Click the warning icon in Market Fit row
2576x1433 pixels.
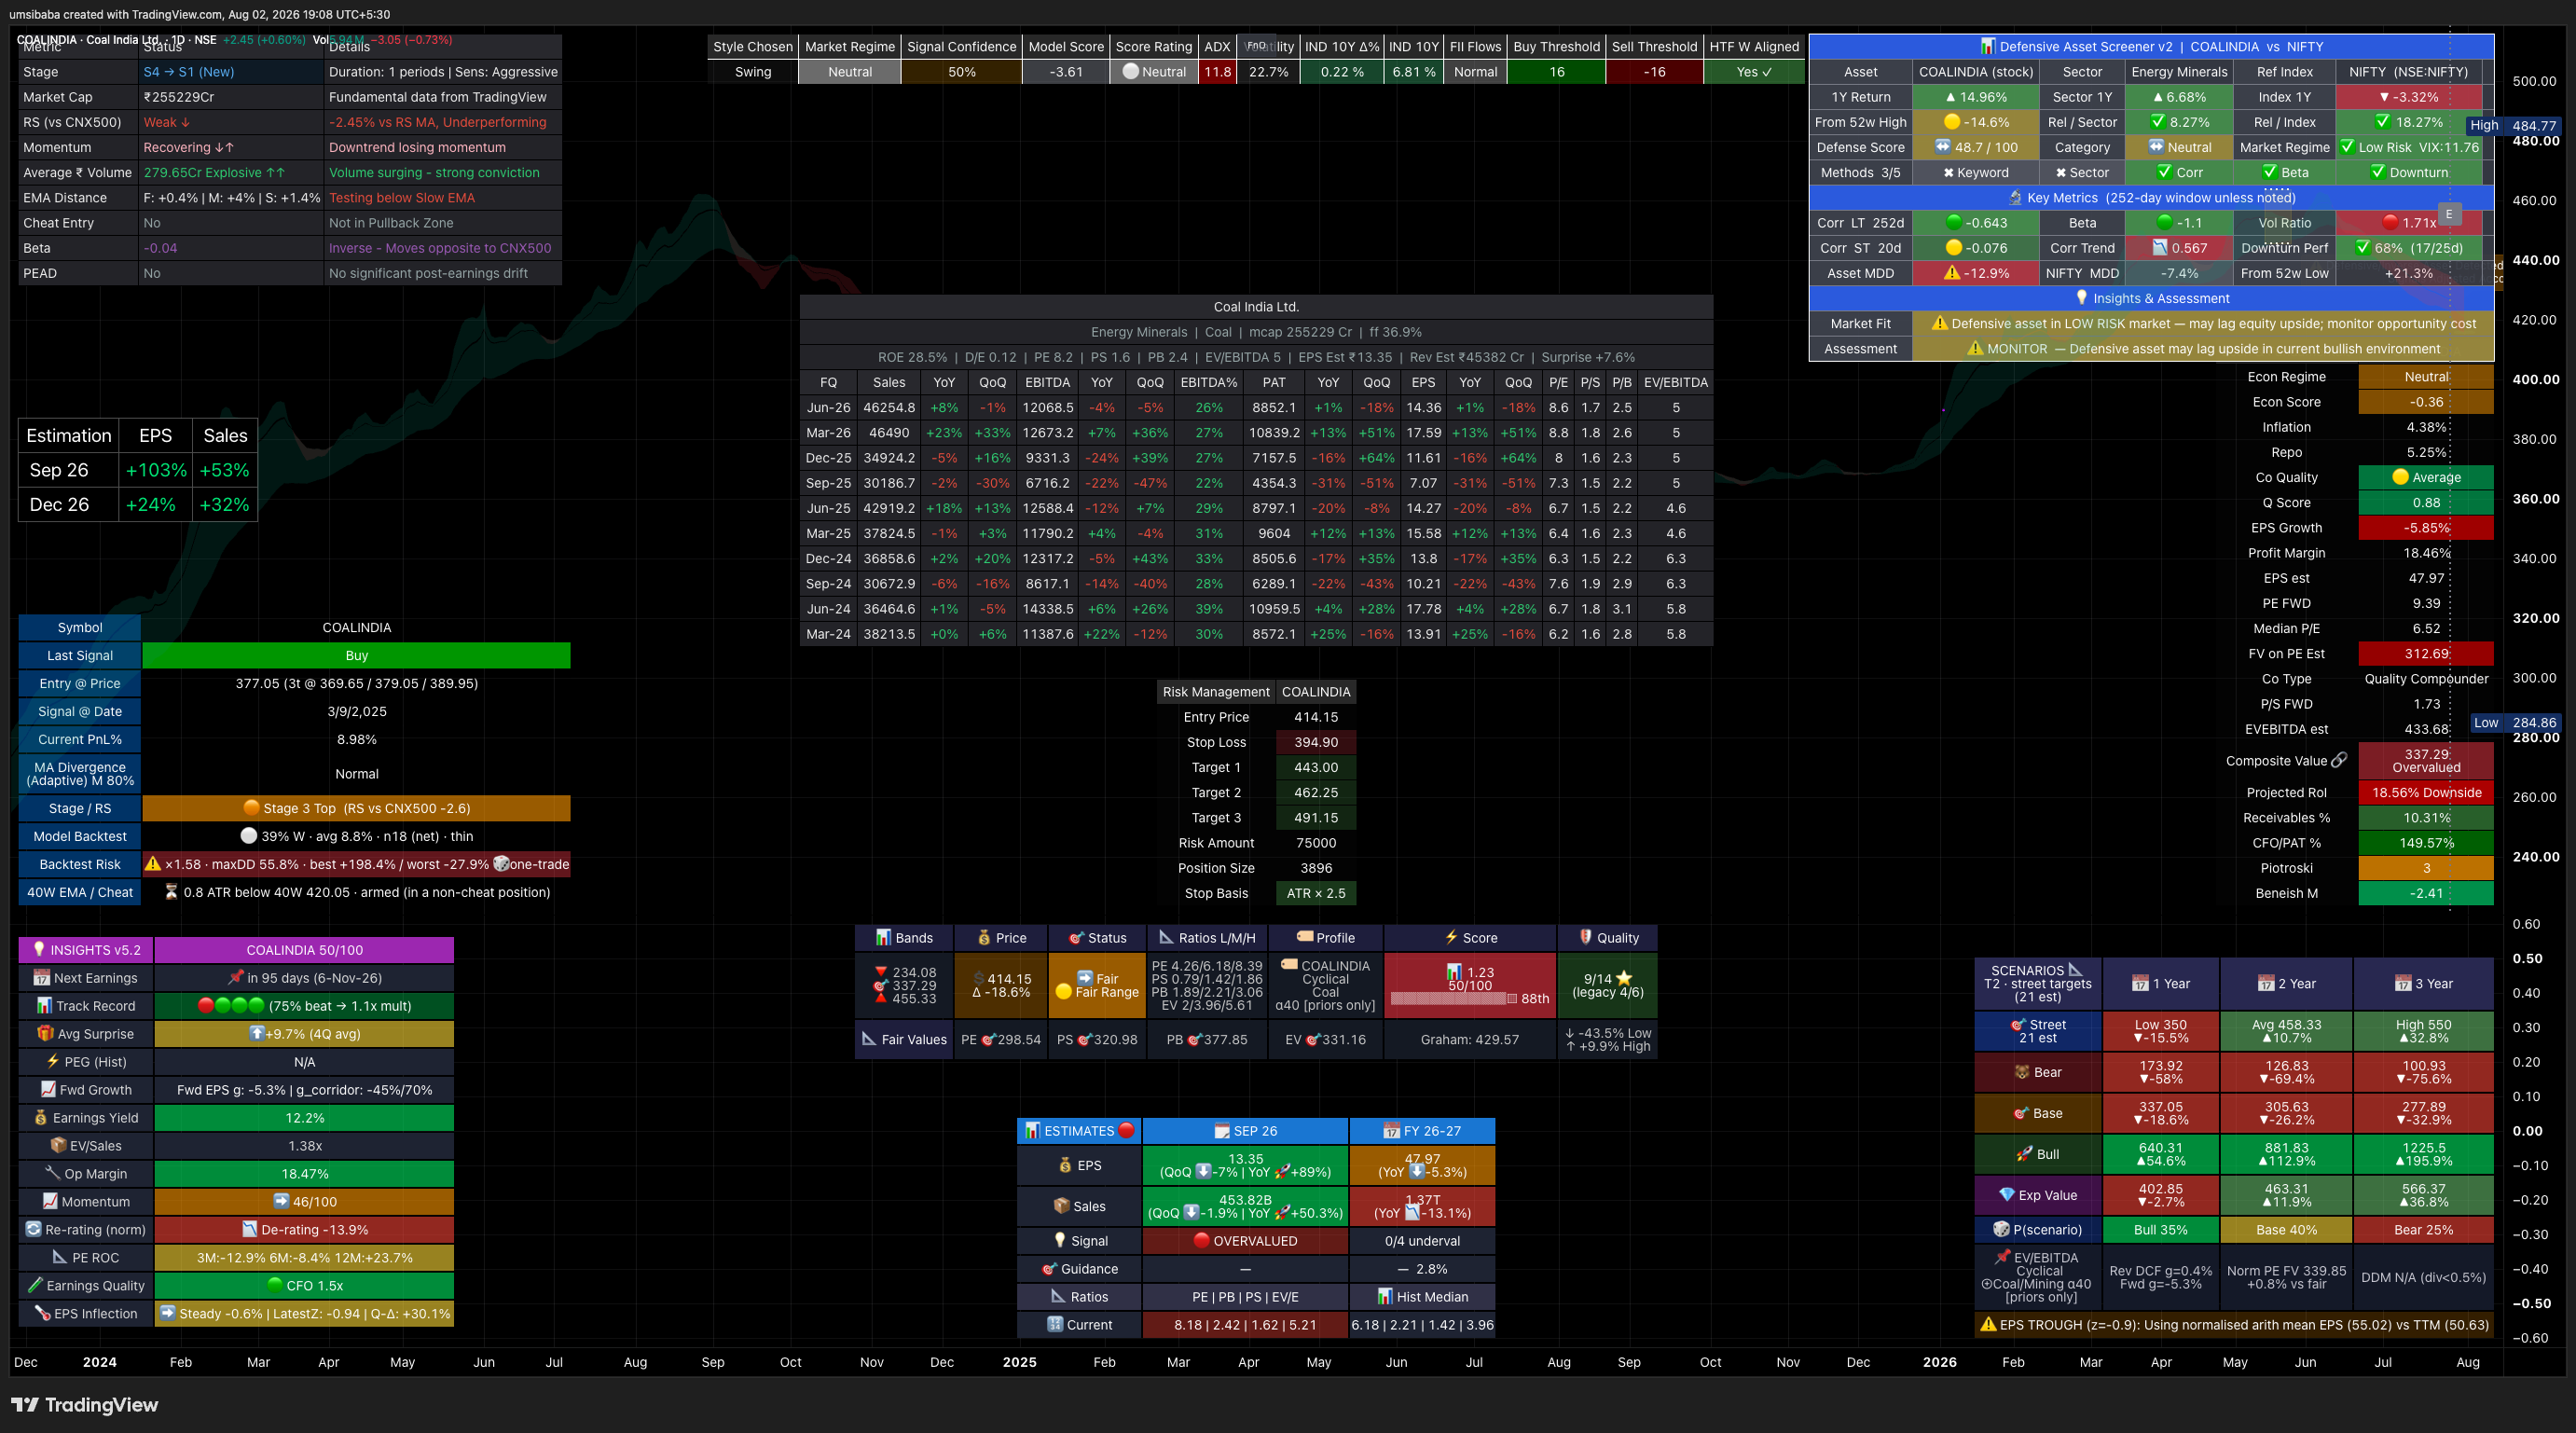click(1939, 323)
